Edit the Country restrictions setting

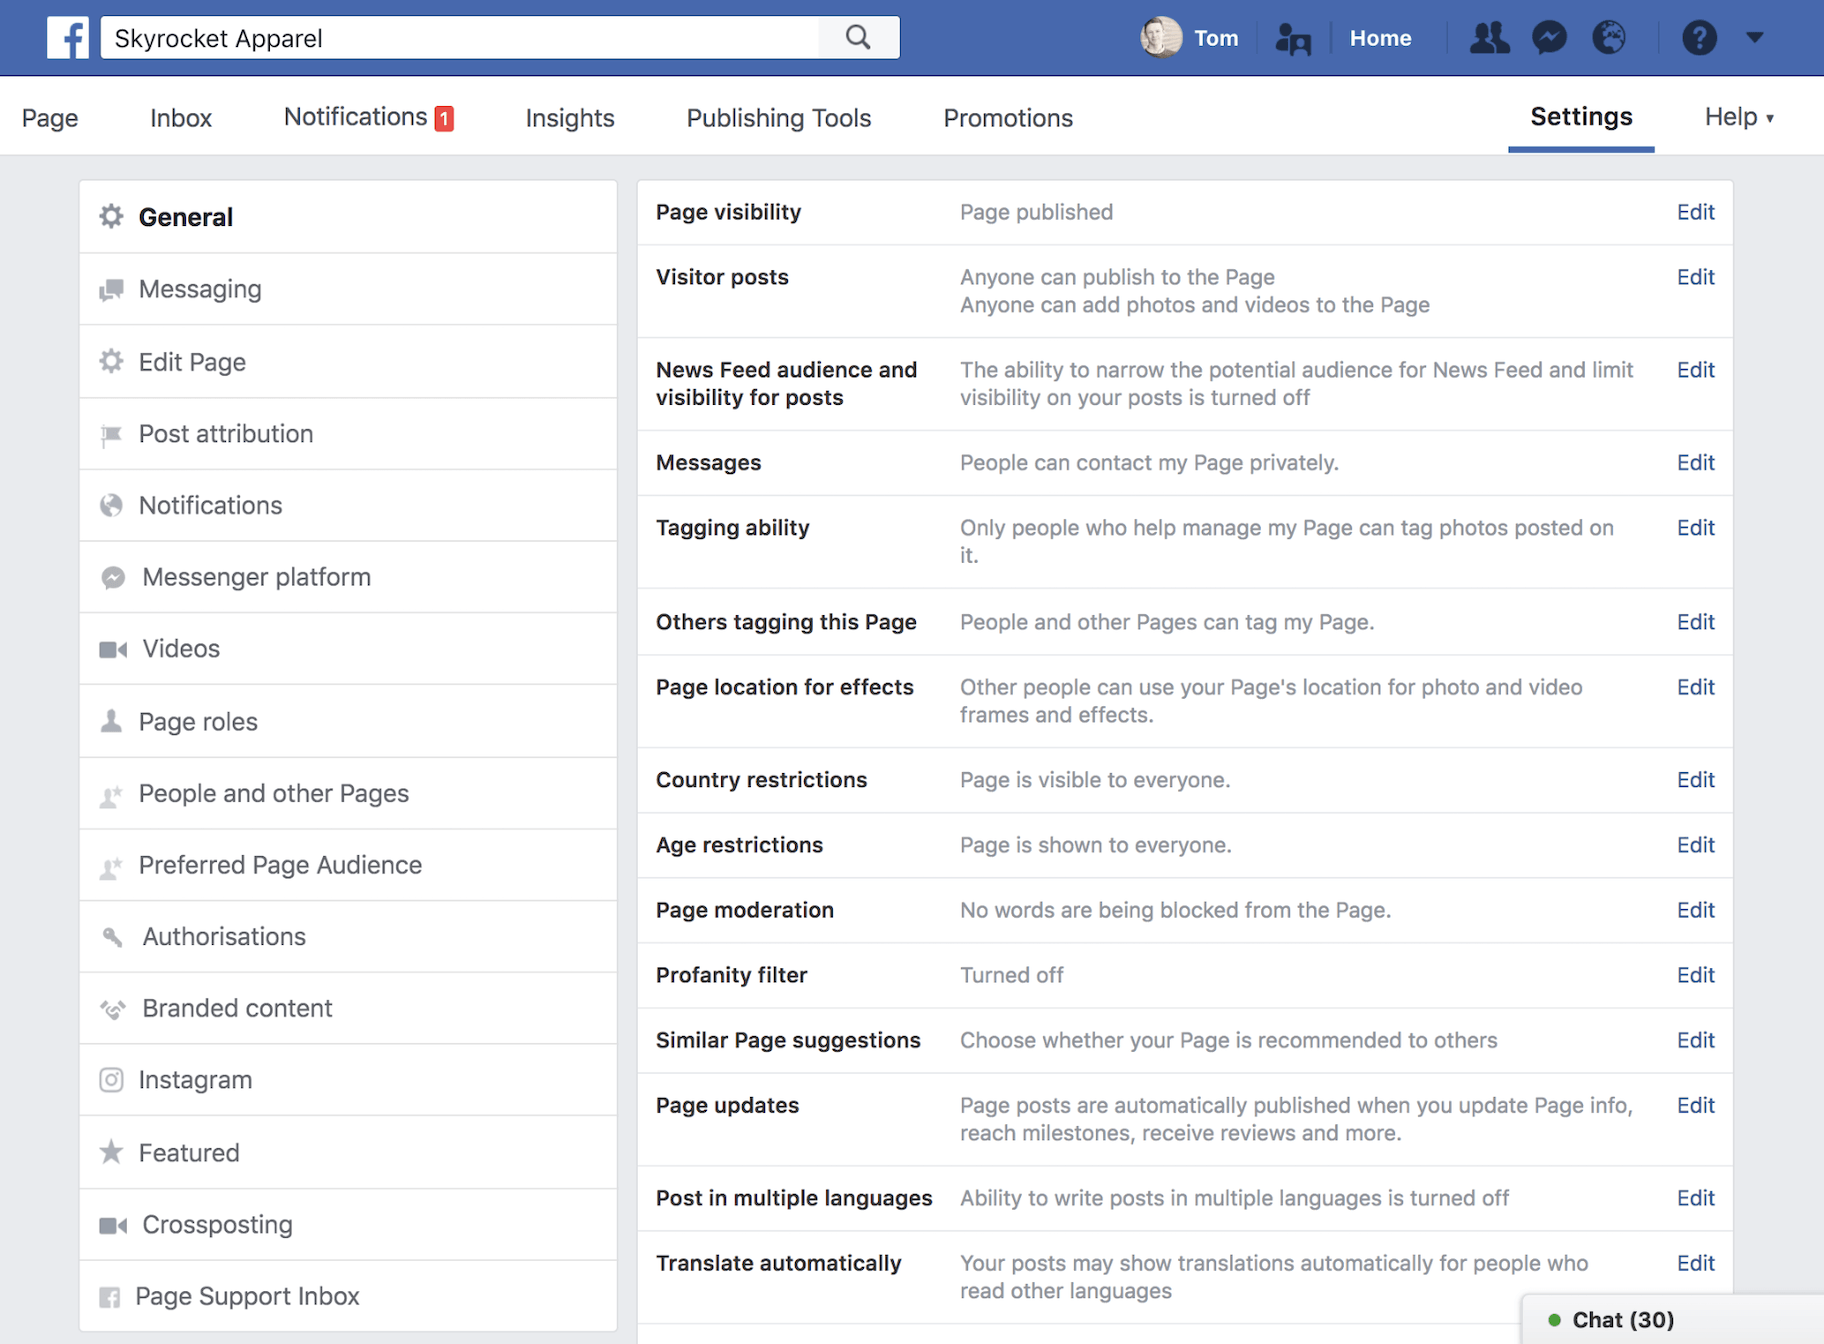point(1695,780)
